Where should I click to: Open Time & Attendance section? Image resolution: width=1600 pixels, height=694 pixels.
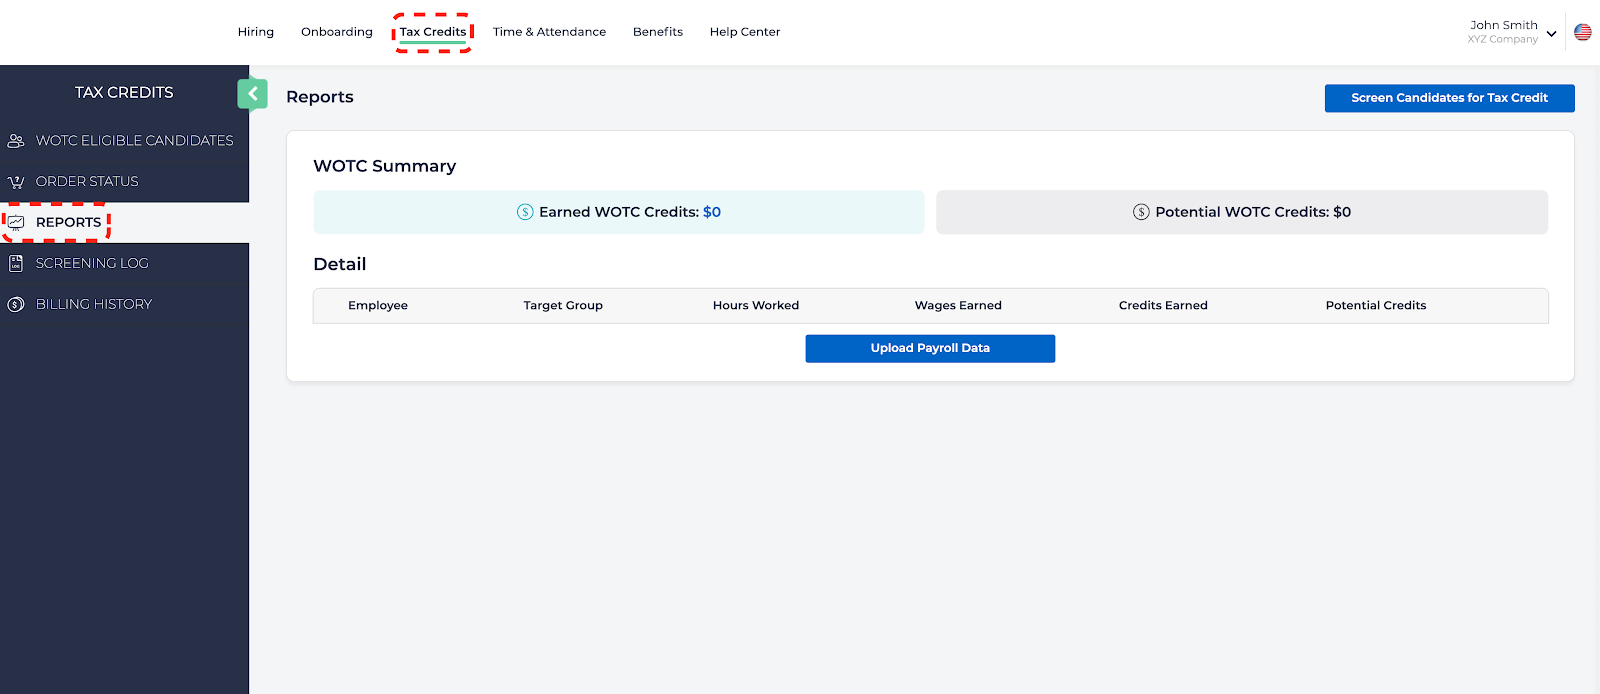(549, 32)
